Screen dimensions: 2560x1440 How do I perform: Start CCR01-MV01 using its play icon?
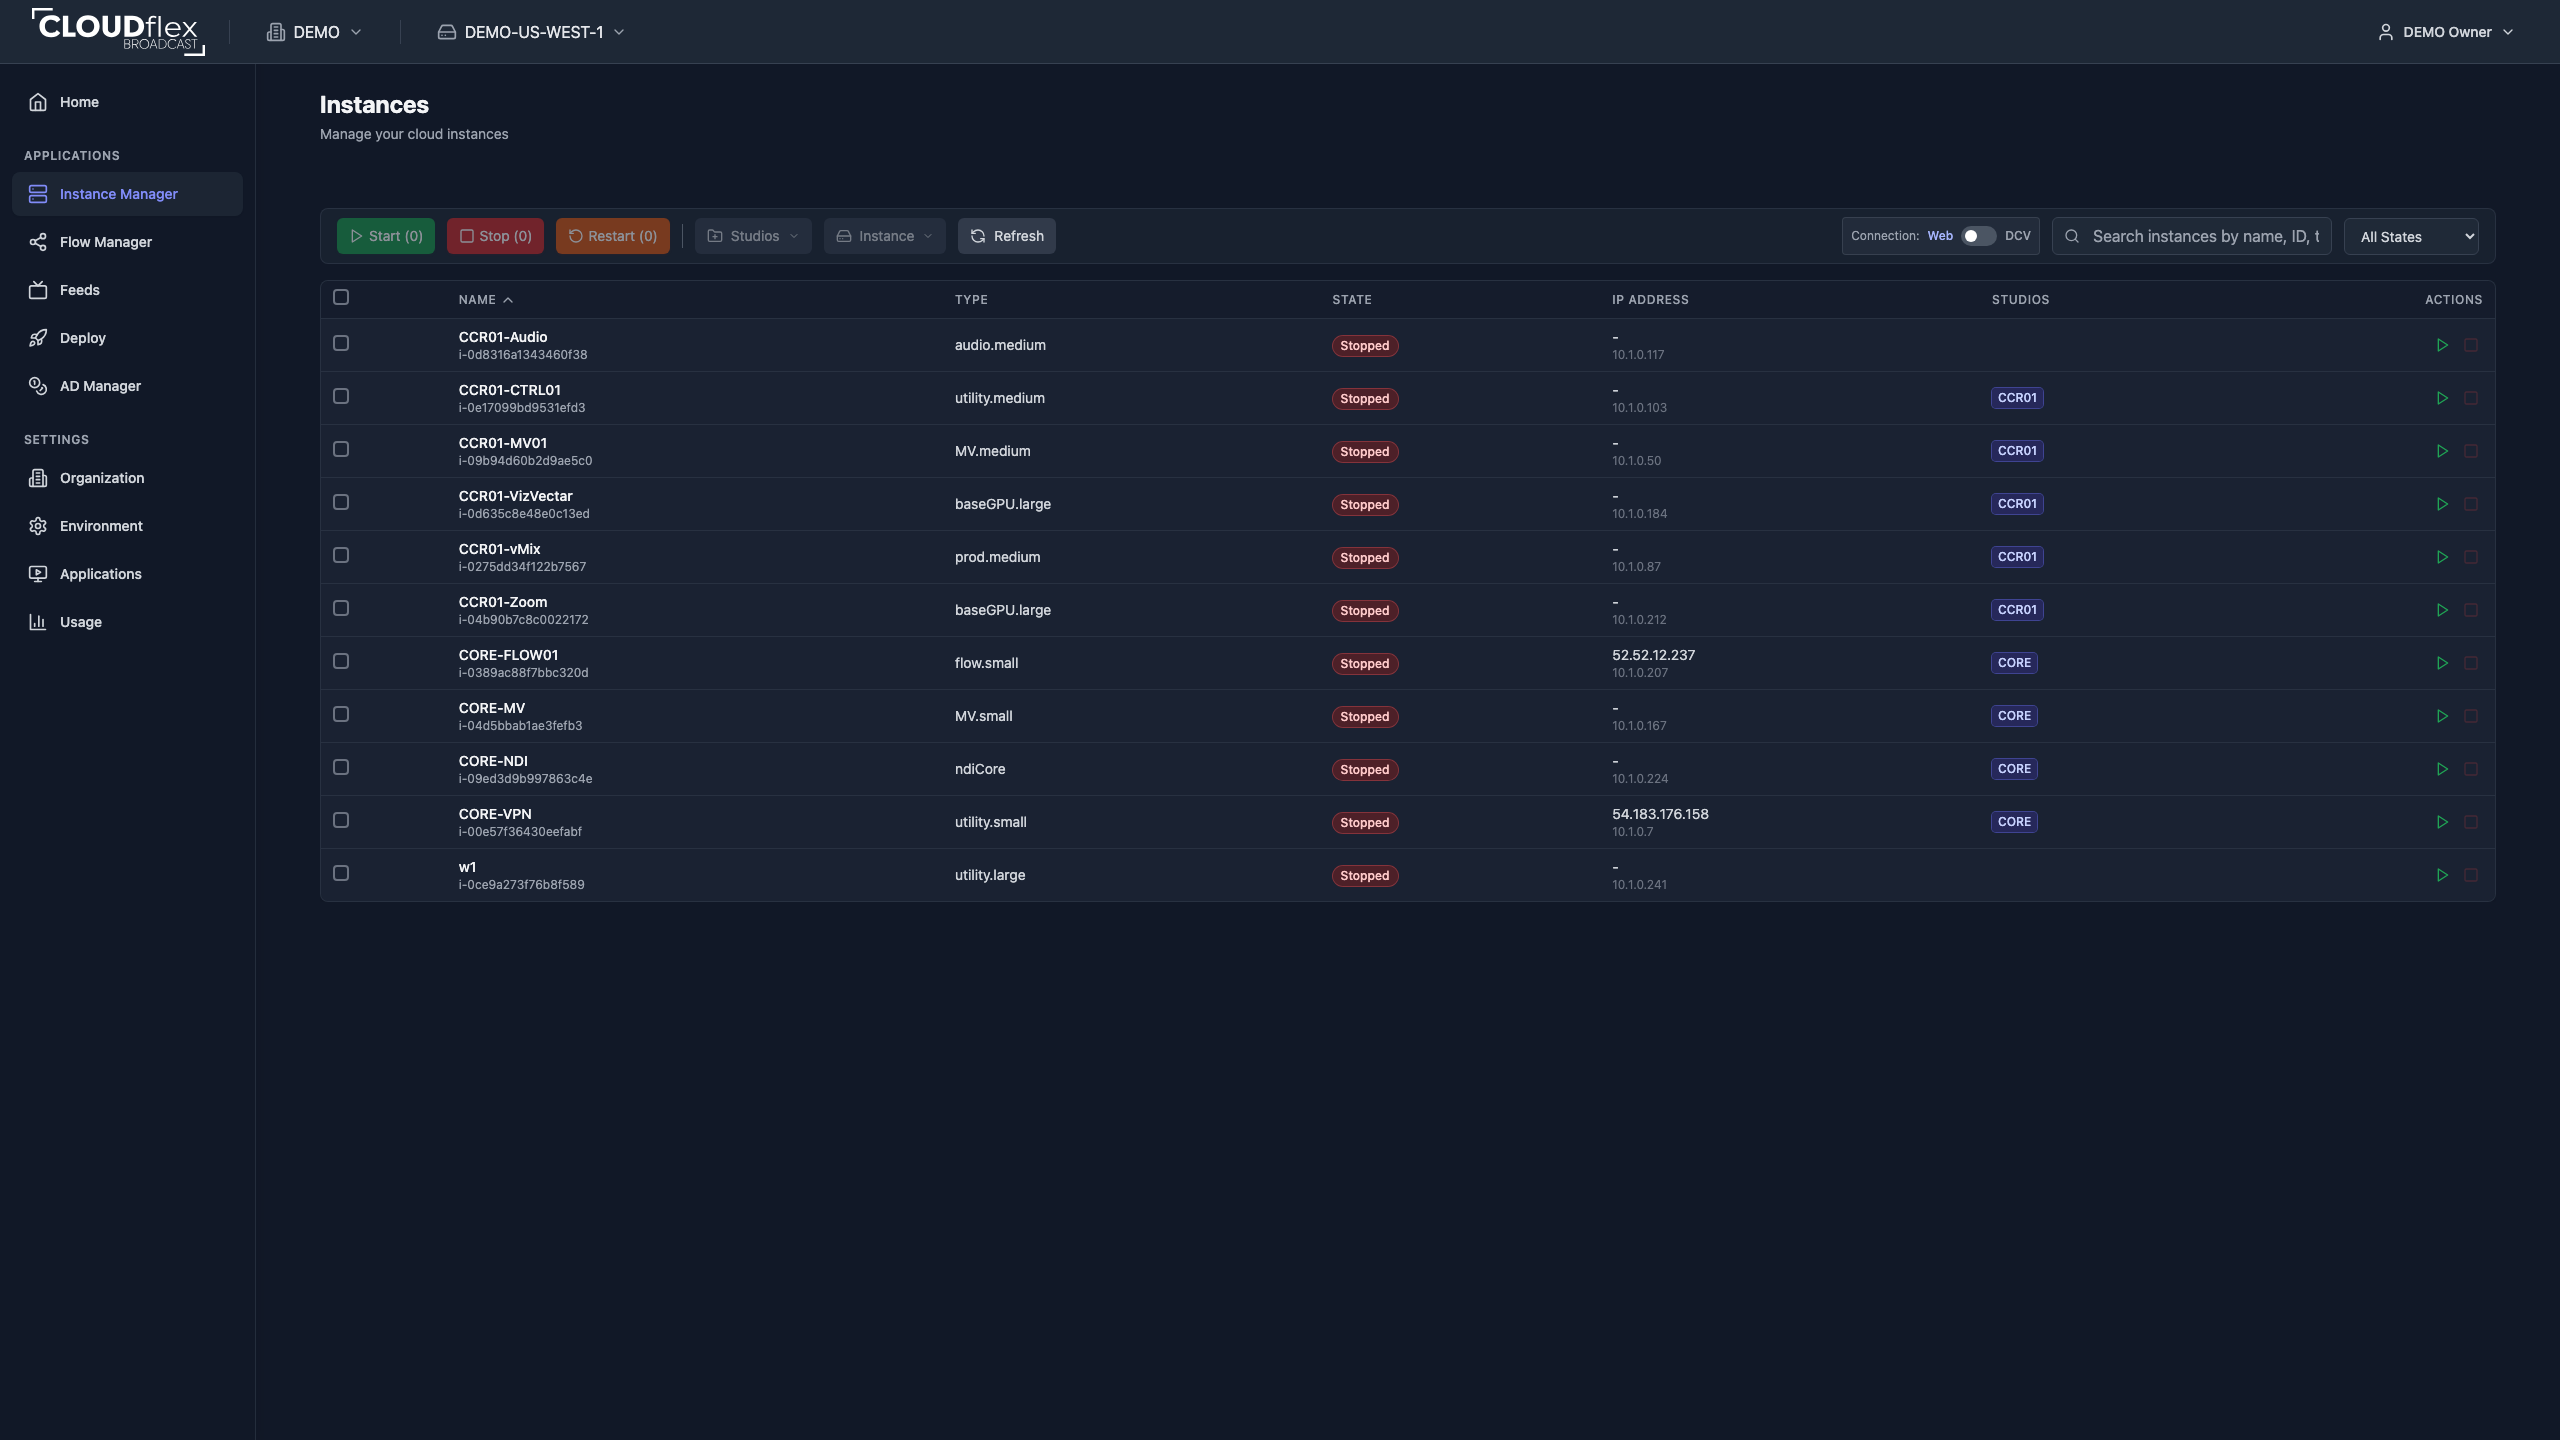pyautogui.click(x=2442, y=451)
